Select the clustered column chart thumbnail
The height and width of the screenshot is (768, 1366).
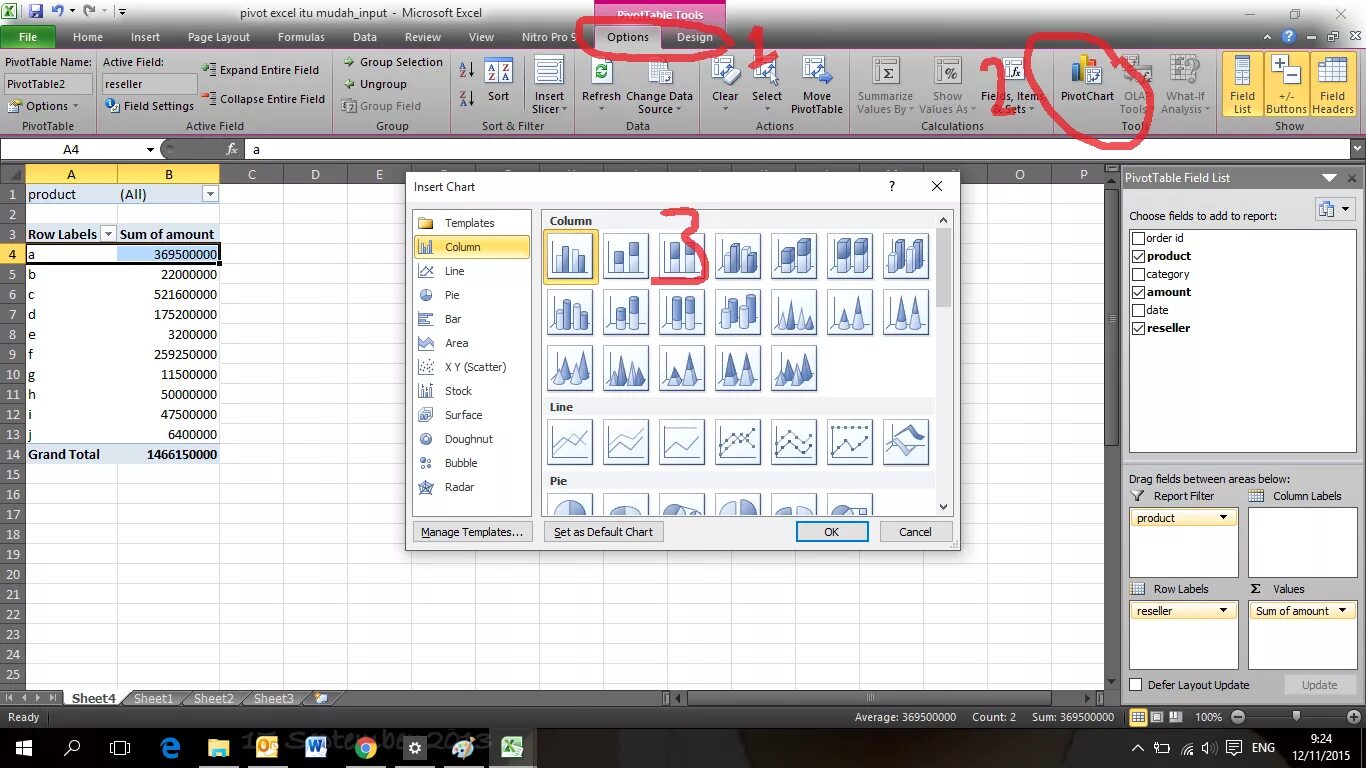571,257
